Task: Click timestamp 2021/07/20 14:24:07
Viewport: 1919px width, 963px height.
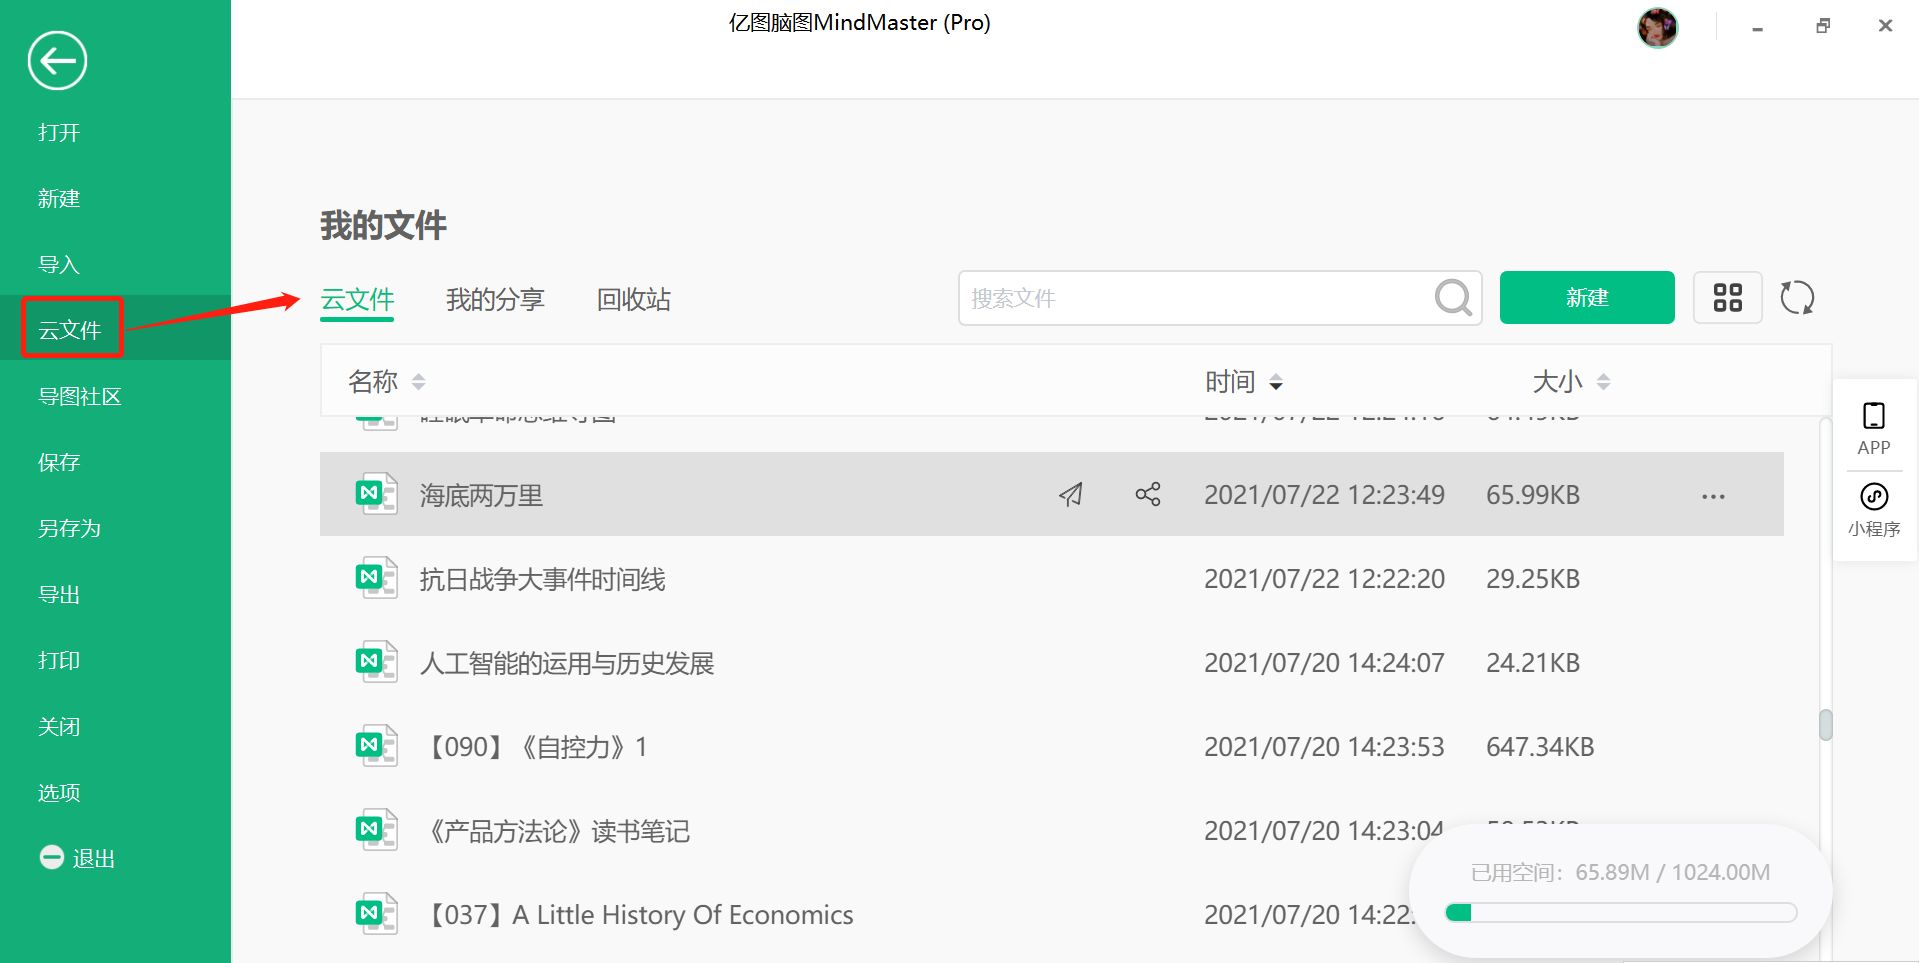Action: coord(1324,663)
